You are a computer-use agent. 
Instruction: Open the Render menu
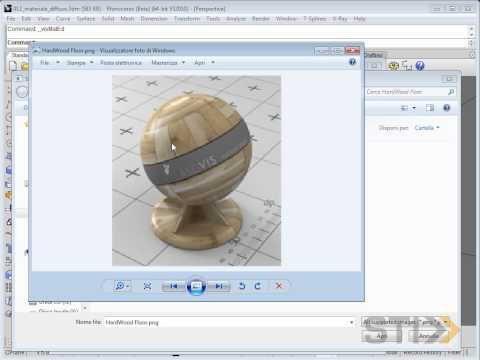(x=261, y=19)
